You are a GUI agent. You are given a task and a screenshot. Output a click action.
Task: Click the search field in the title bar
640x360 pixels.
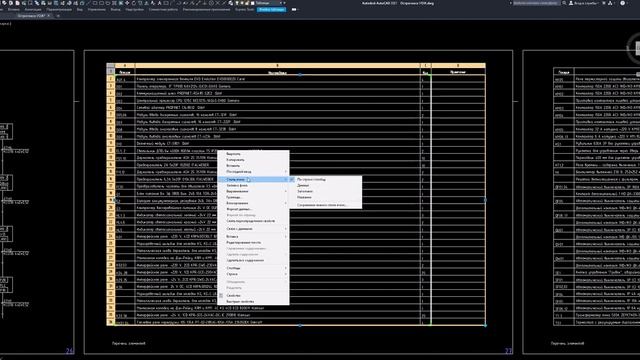[536, 3]
